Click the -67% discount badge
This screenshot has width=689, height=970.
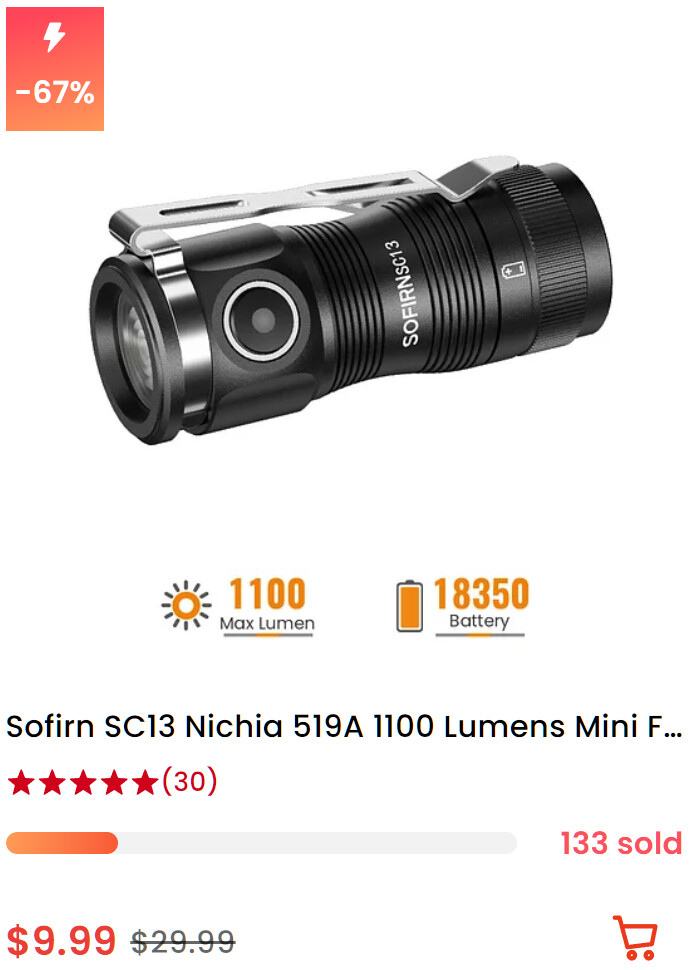55,69
